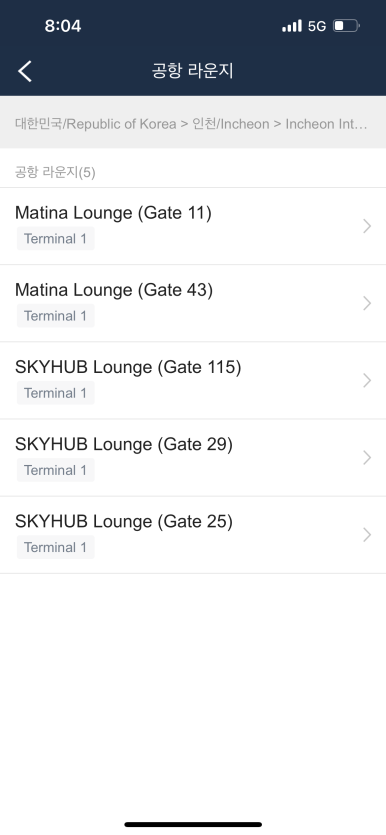
Task: Choose SKYHUB Lounge (Gate 29) entry
Action: pyautogui.click(x=193, y=458)
